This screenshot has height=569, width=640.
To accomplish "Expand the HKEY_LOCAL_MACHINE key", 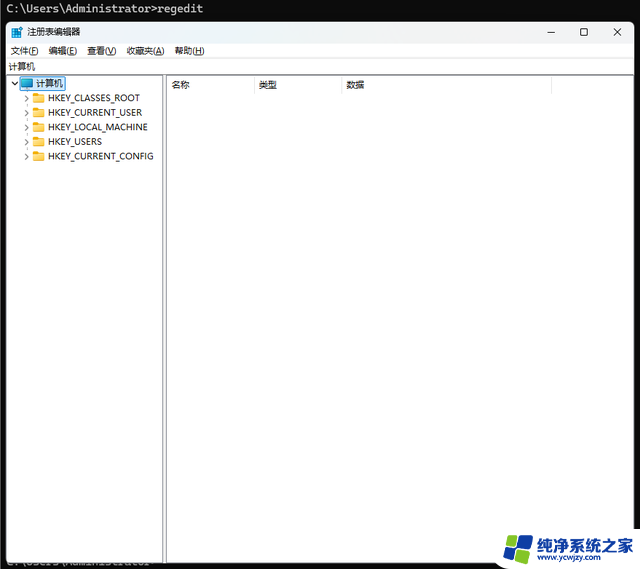I will [x=27, y=127].
